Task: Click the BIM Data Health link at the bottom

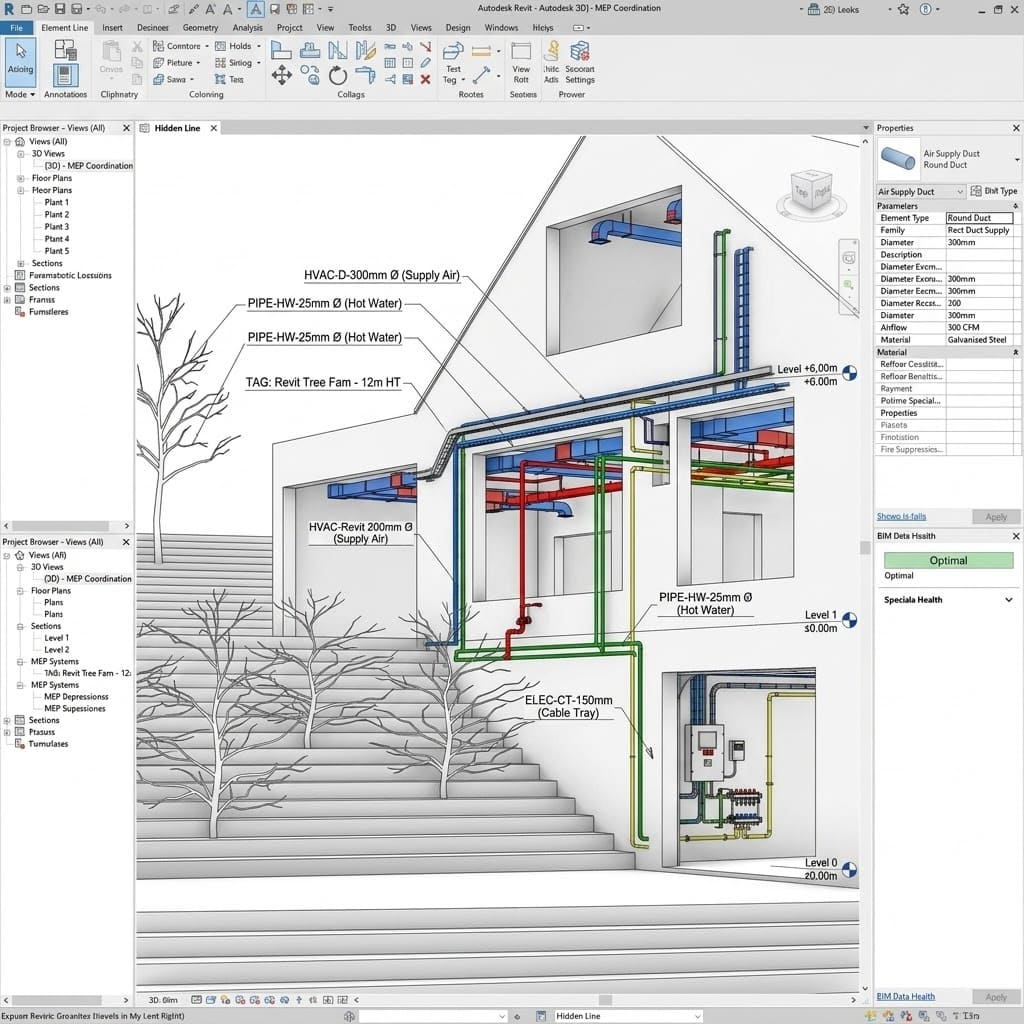Action: pos(905,997)
